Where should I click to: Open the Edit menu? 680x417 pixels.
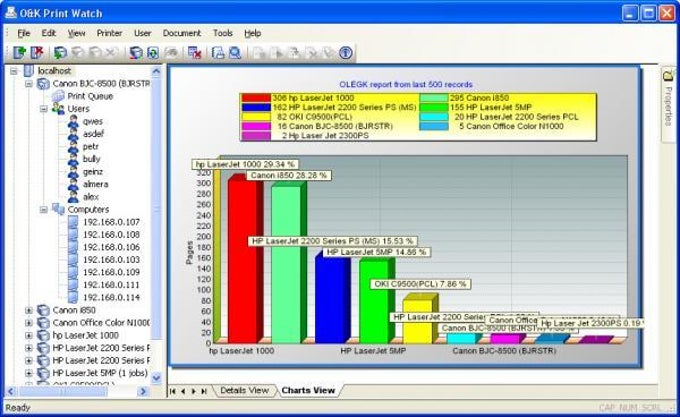pos(49,33)
